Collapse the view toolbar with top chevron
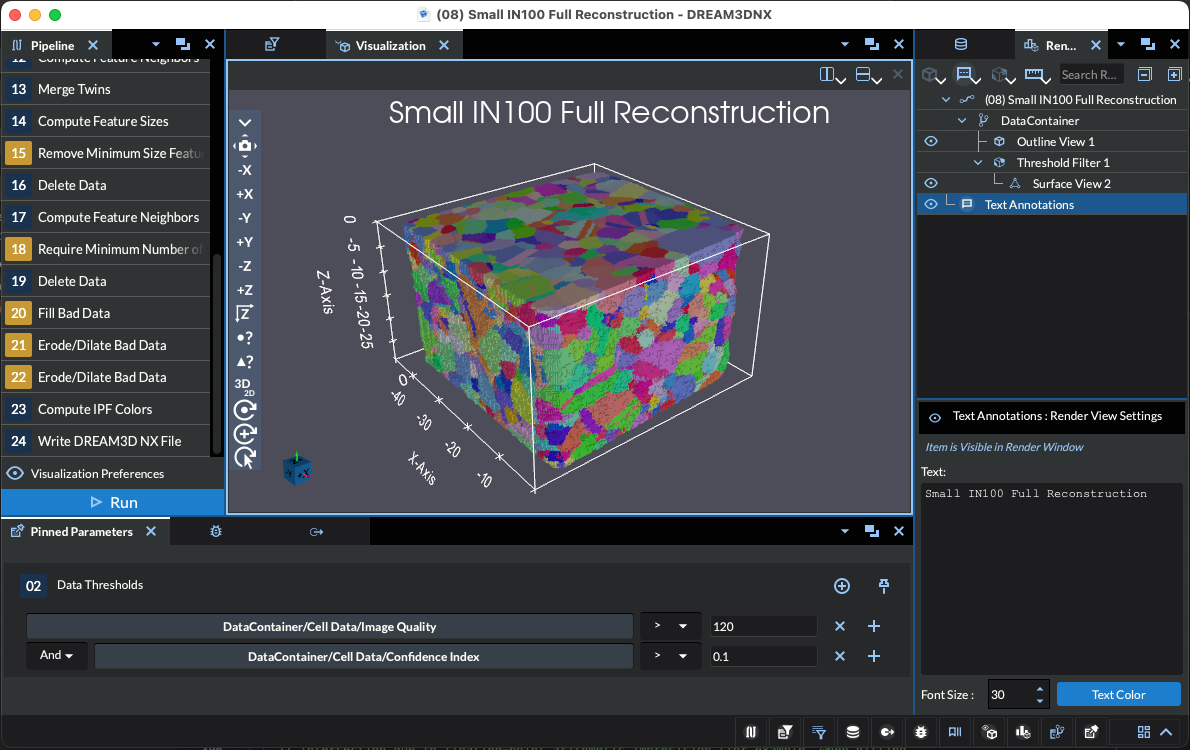This screenshot has width=1190, height=750. pyautogui.click(x=244, y=122)
